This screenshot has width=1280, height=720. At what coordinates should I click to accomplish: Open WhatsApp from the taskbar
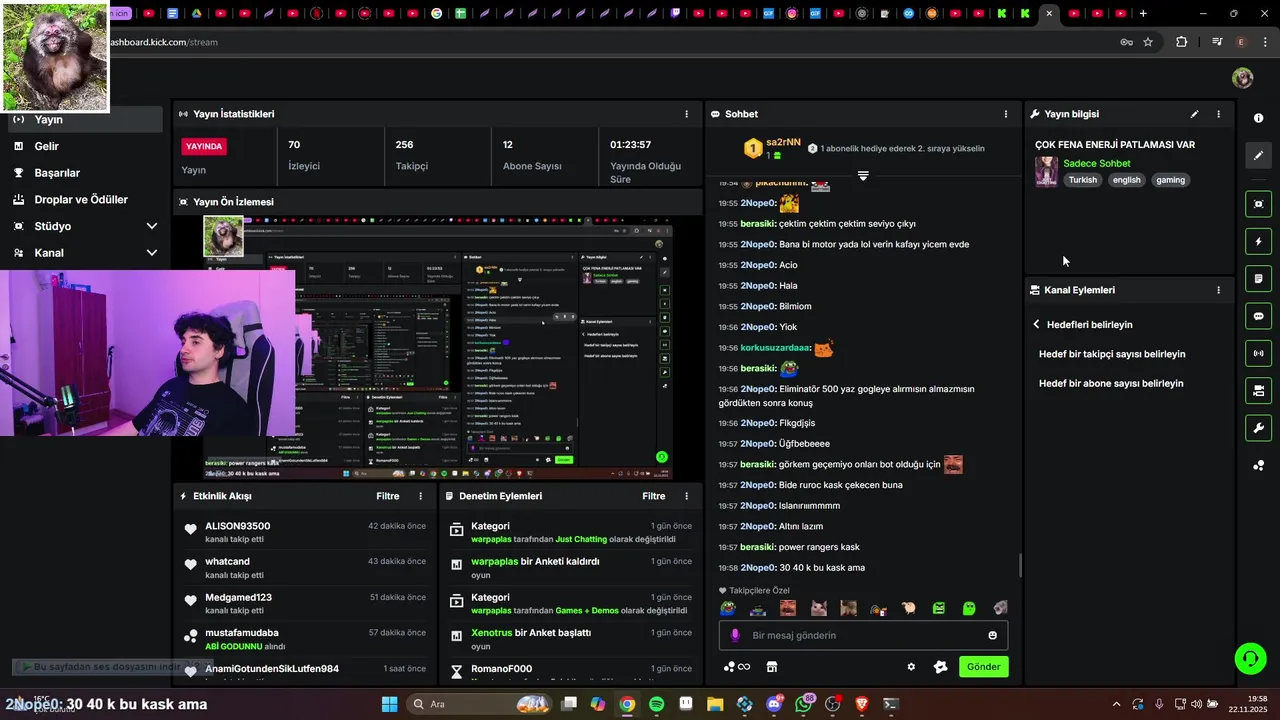point(804,704)
